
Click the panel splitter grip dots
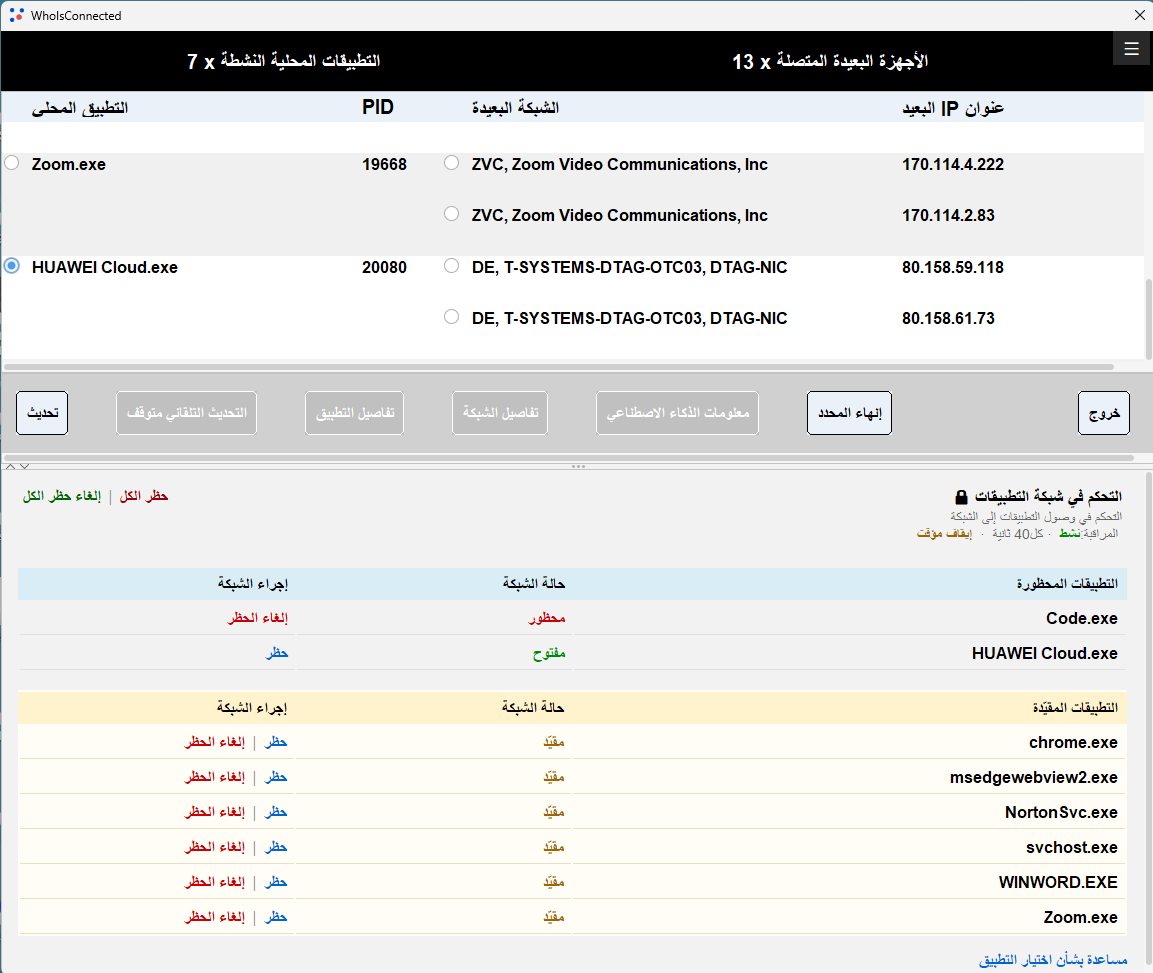[578, 466]
